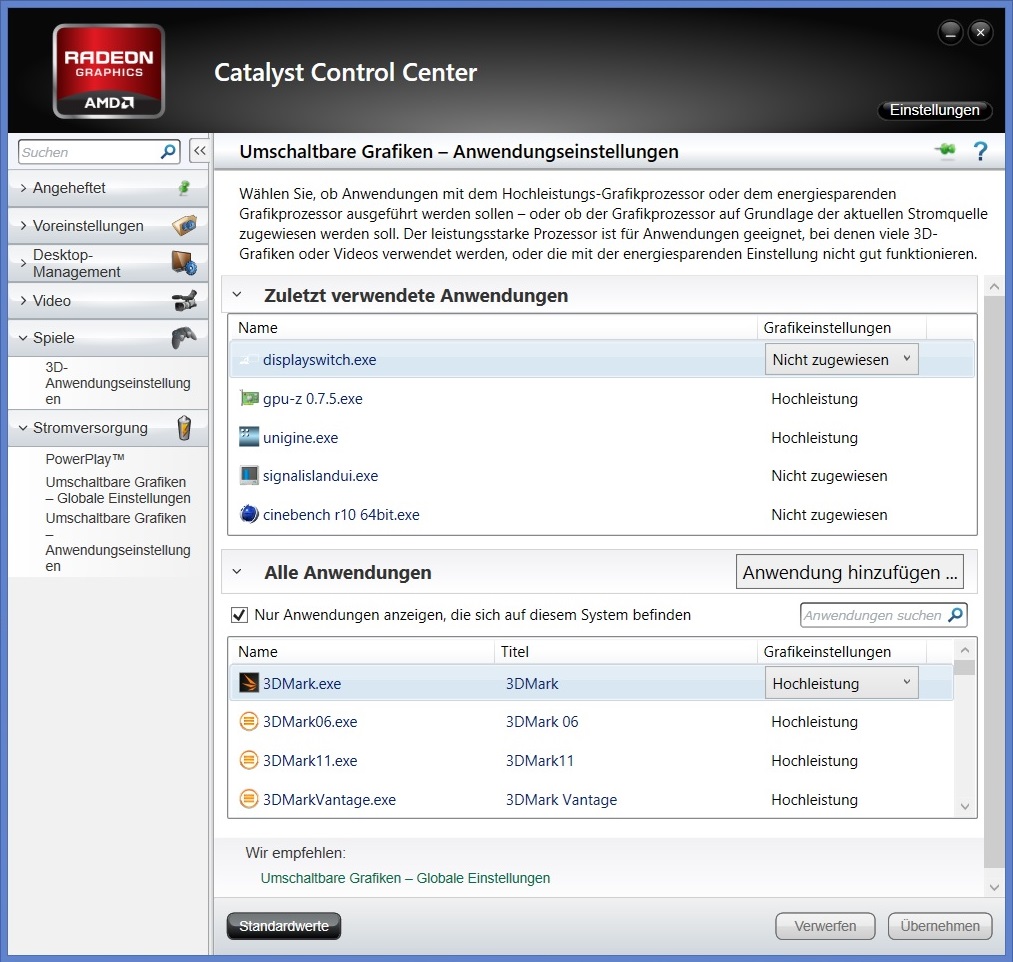Click the pin icon next to Angeheftet
Viewport: 1013px width, 962px height.
[x=184, y=188]
